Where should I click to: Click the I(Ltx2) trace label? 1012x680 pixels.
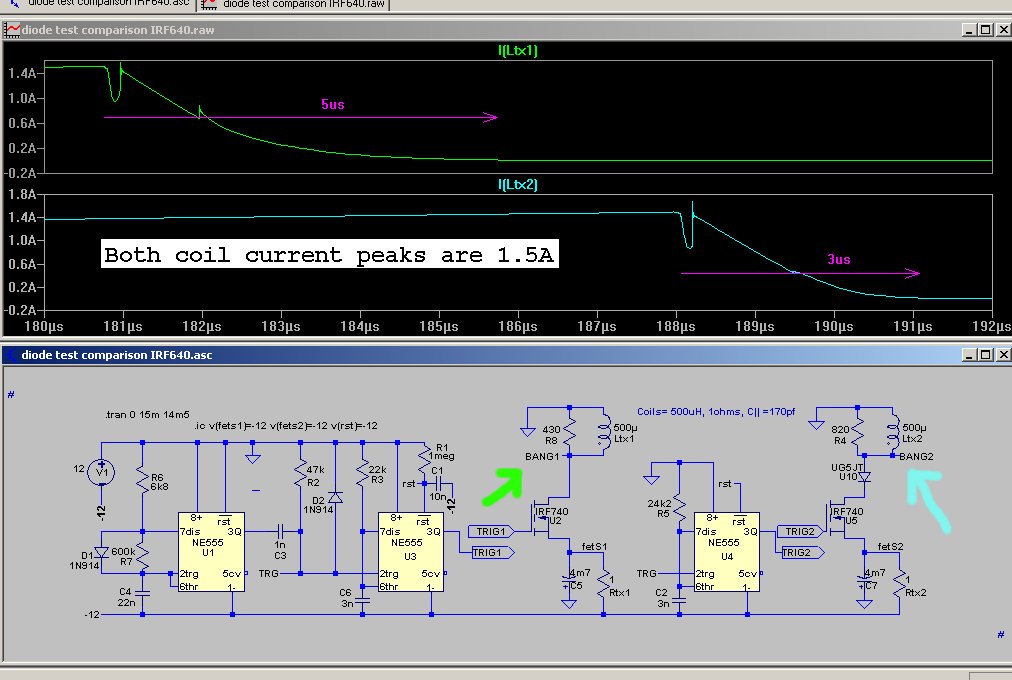518,185
